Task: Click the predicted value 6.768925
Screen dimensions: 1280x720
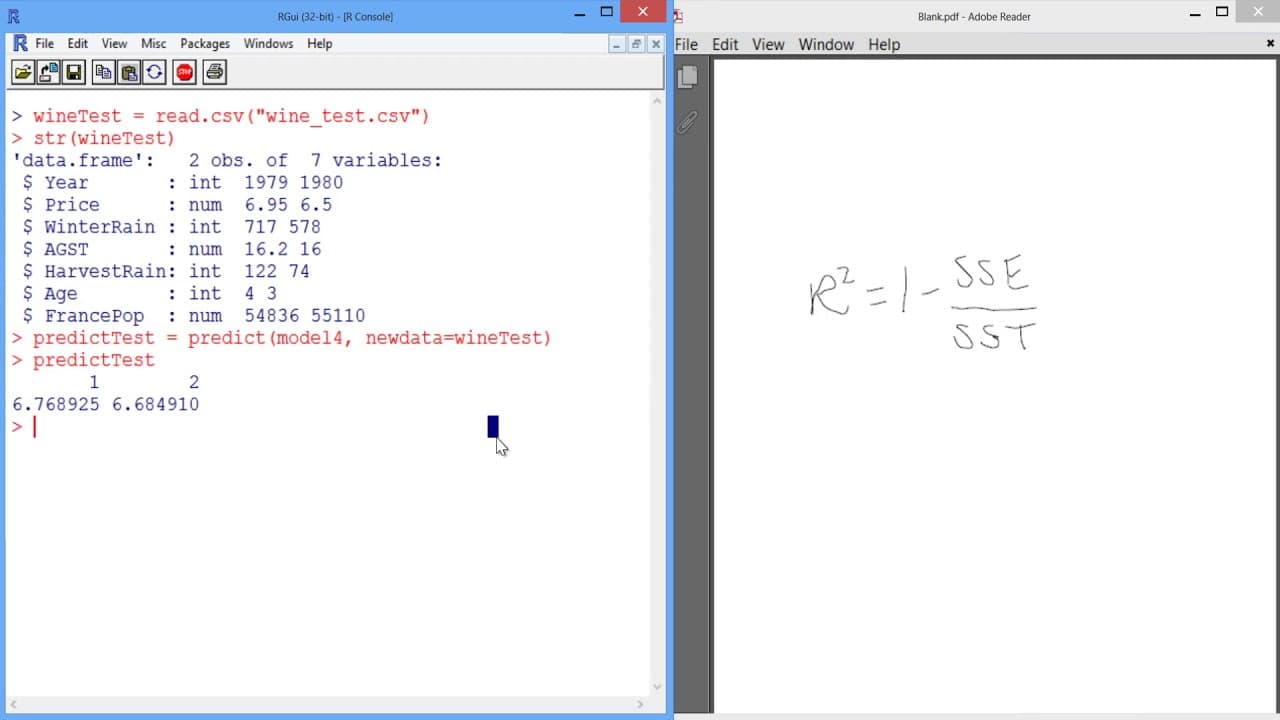Action: point(56,405)
